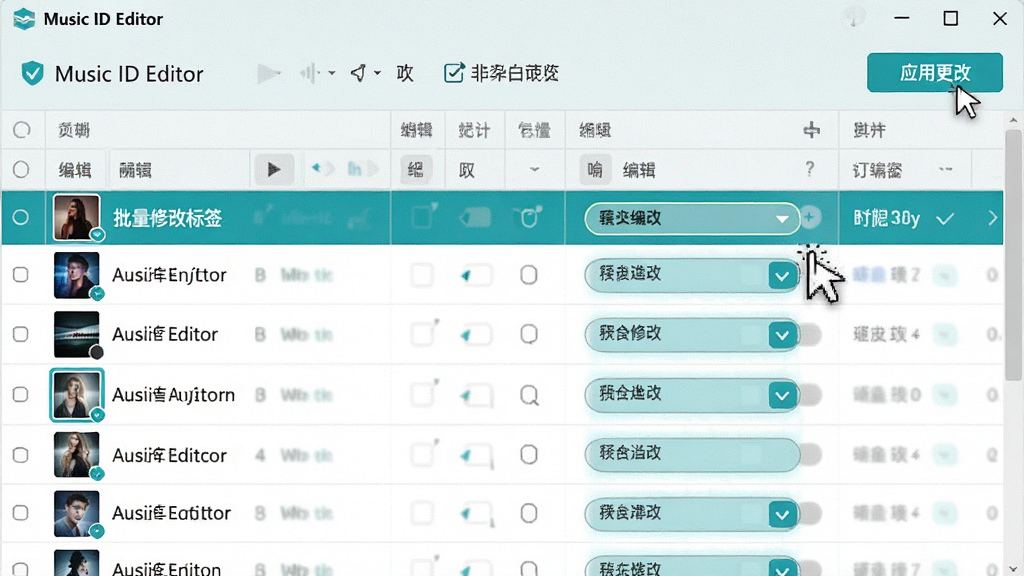
Task: Click the vertical scrollbar thumb
Action: click(1013, 255)
